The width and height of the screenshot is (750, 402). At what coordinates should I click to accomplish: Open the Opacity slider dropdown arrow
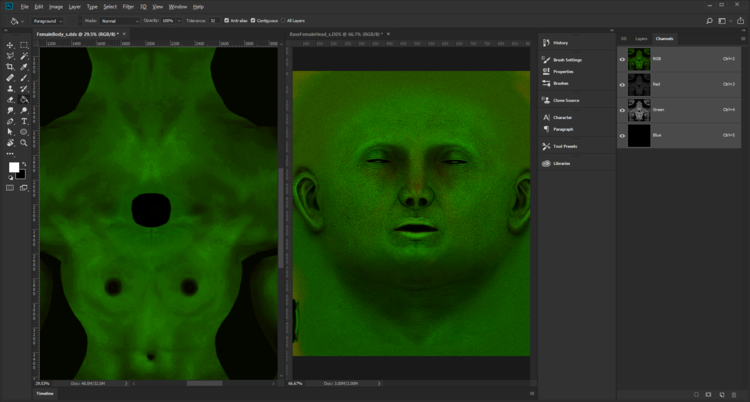point(179,21)
